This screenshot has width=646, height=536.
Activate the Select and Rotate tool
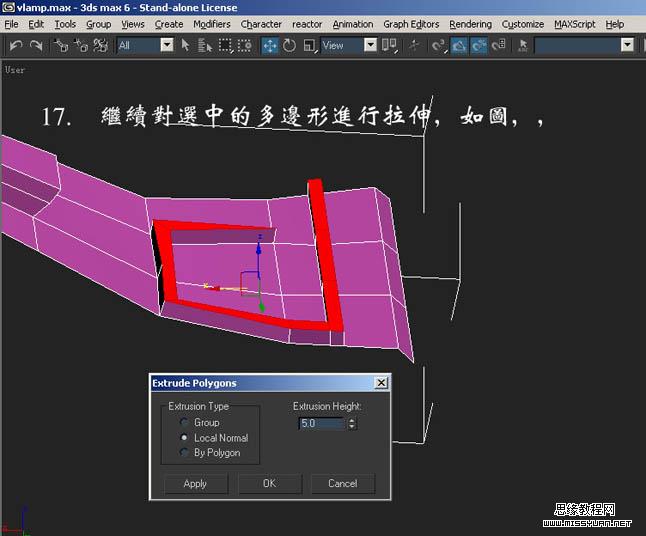pos(289,45)
